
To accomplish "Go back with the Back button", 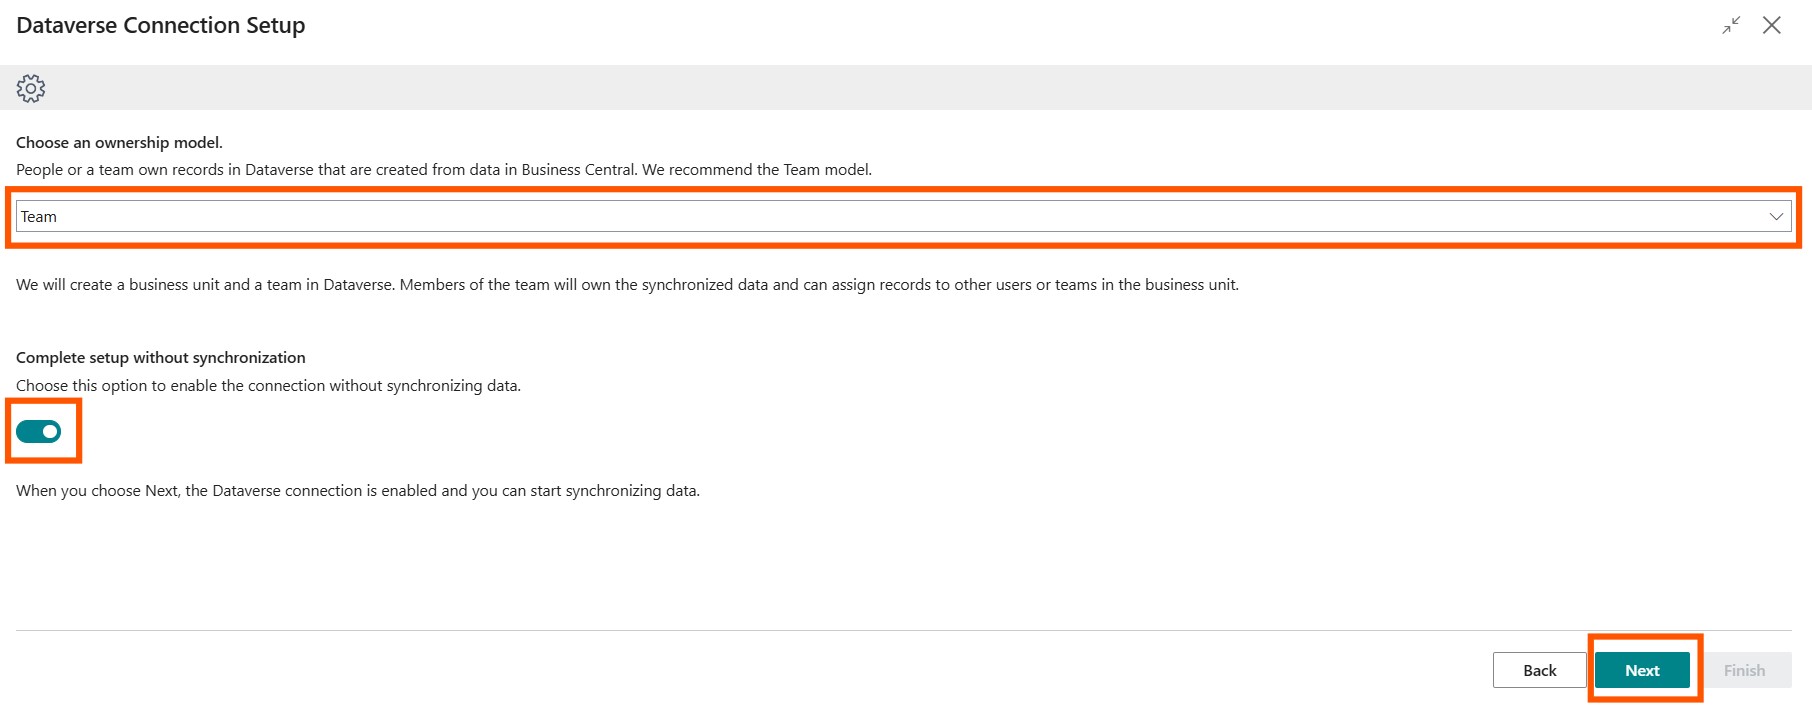I will pos(1539,670).
